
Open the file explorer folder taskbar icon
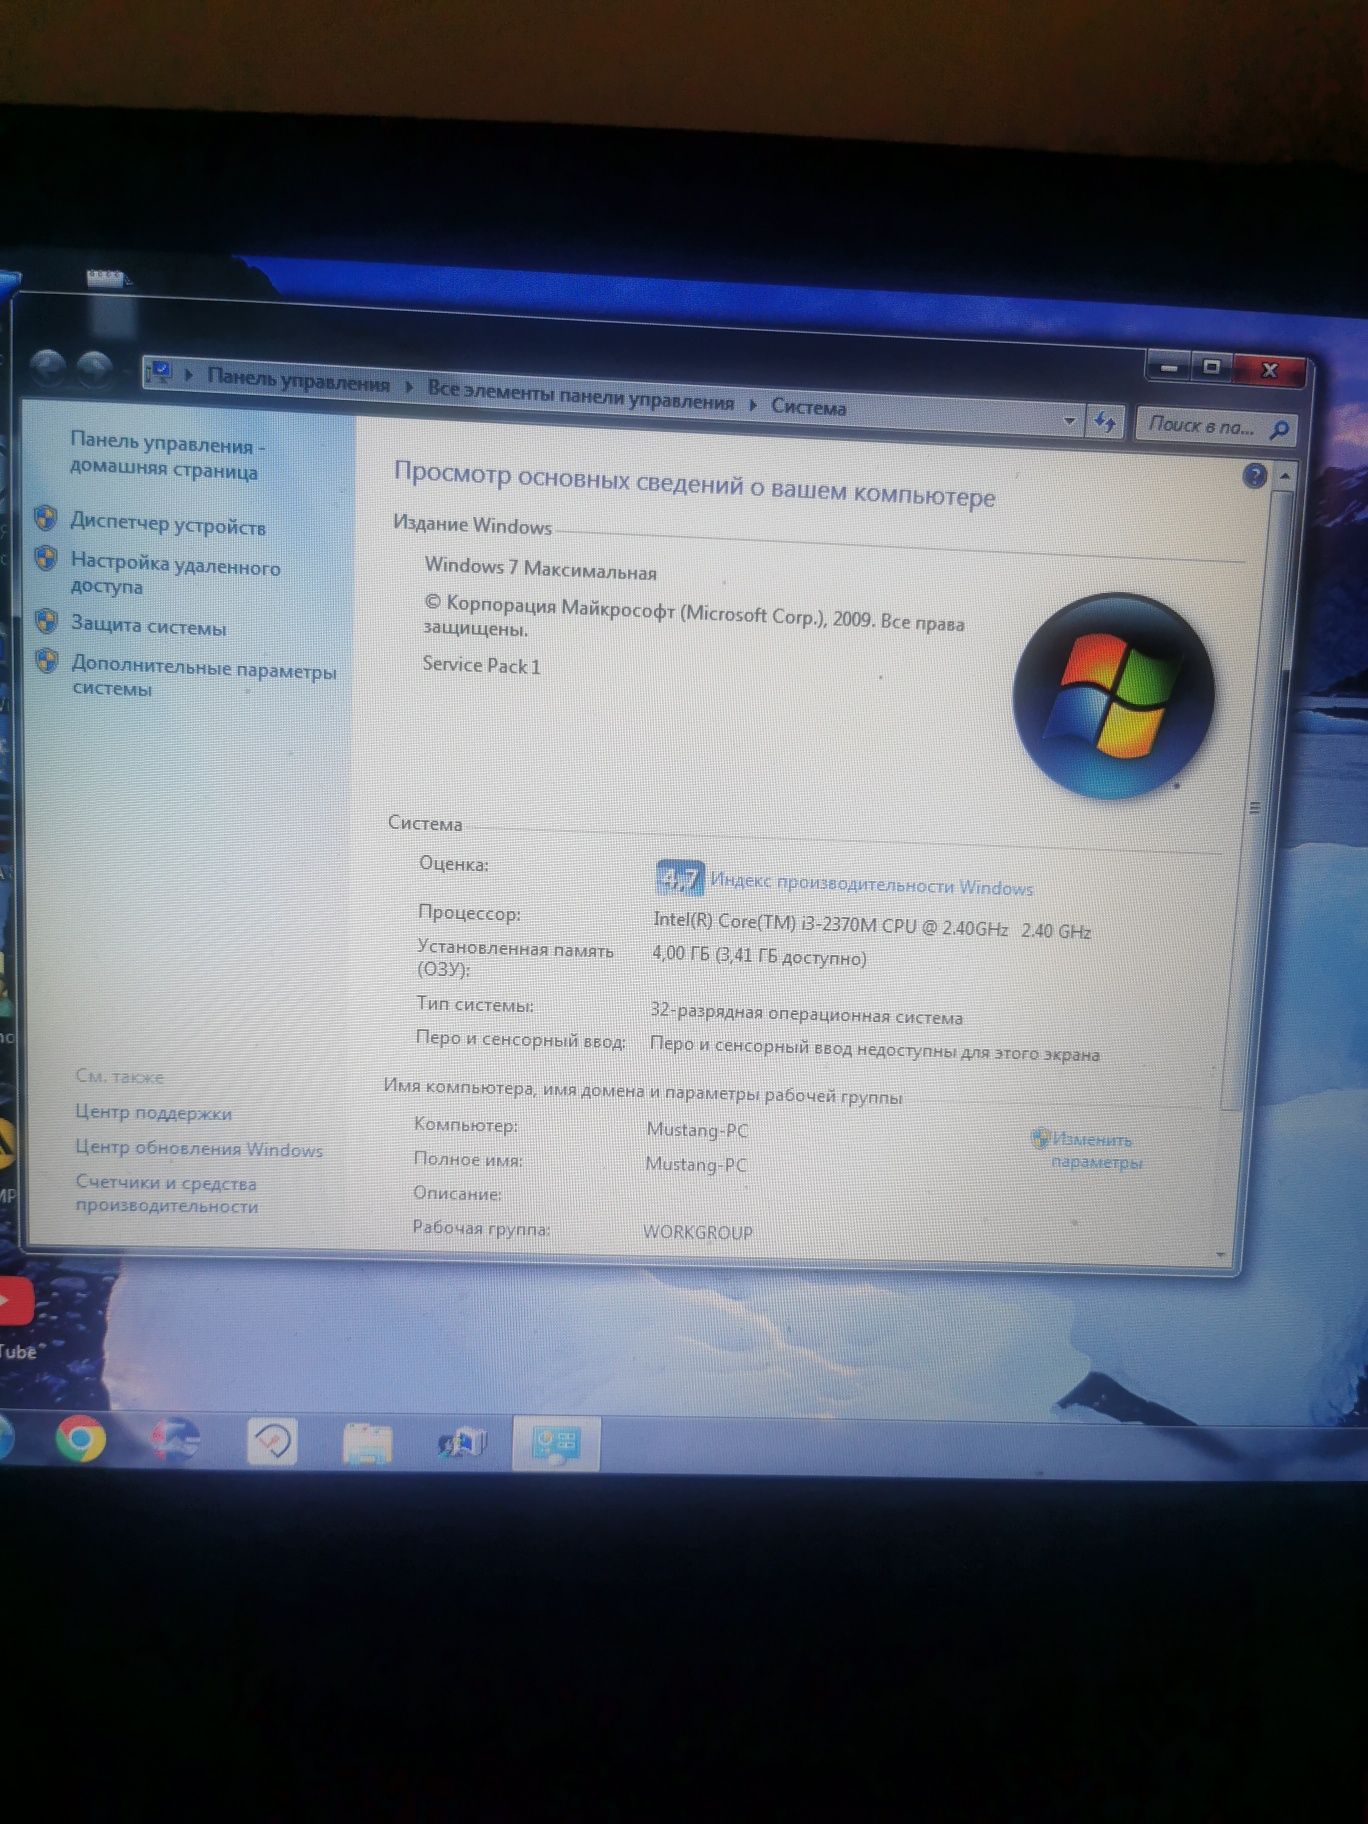point(367,1443)
